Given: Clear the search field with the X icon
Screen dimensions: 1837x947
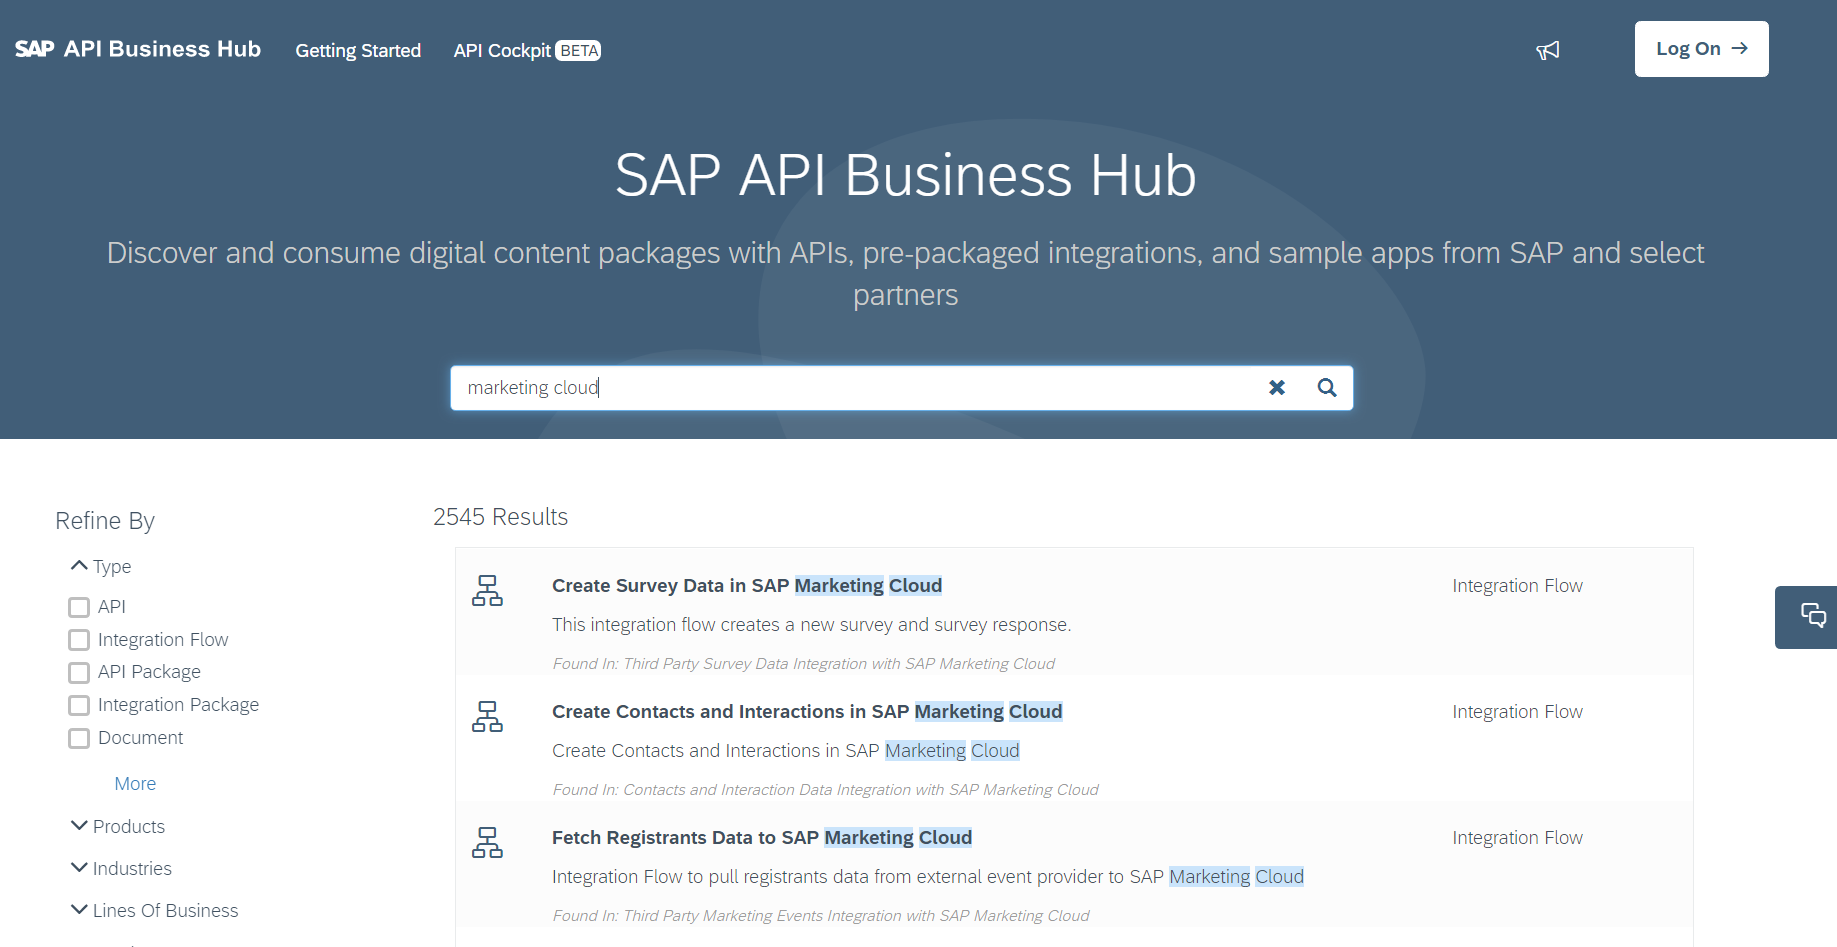Looking at the screenshot, I should click(x=1277, y=388).
